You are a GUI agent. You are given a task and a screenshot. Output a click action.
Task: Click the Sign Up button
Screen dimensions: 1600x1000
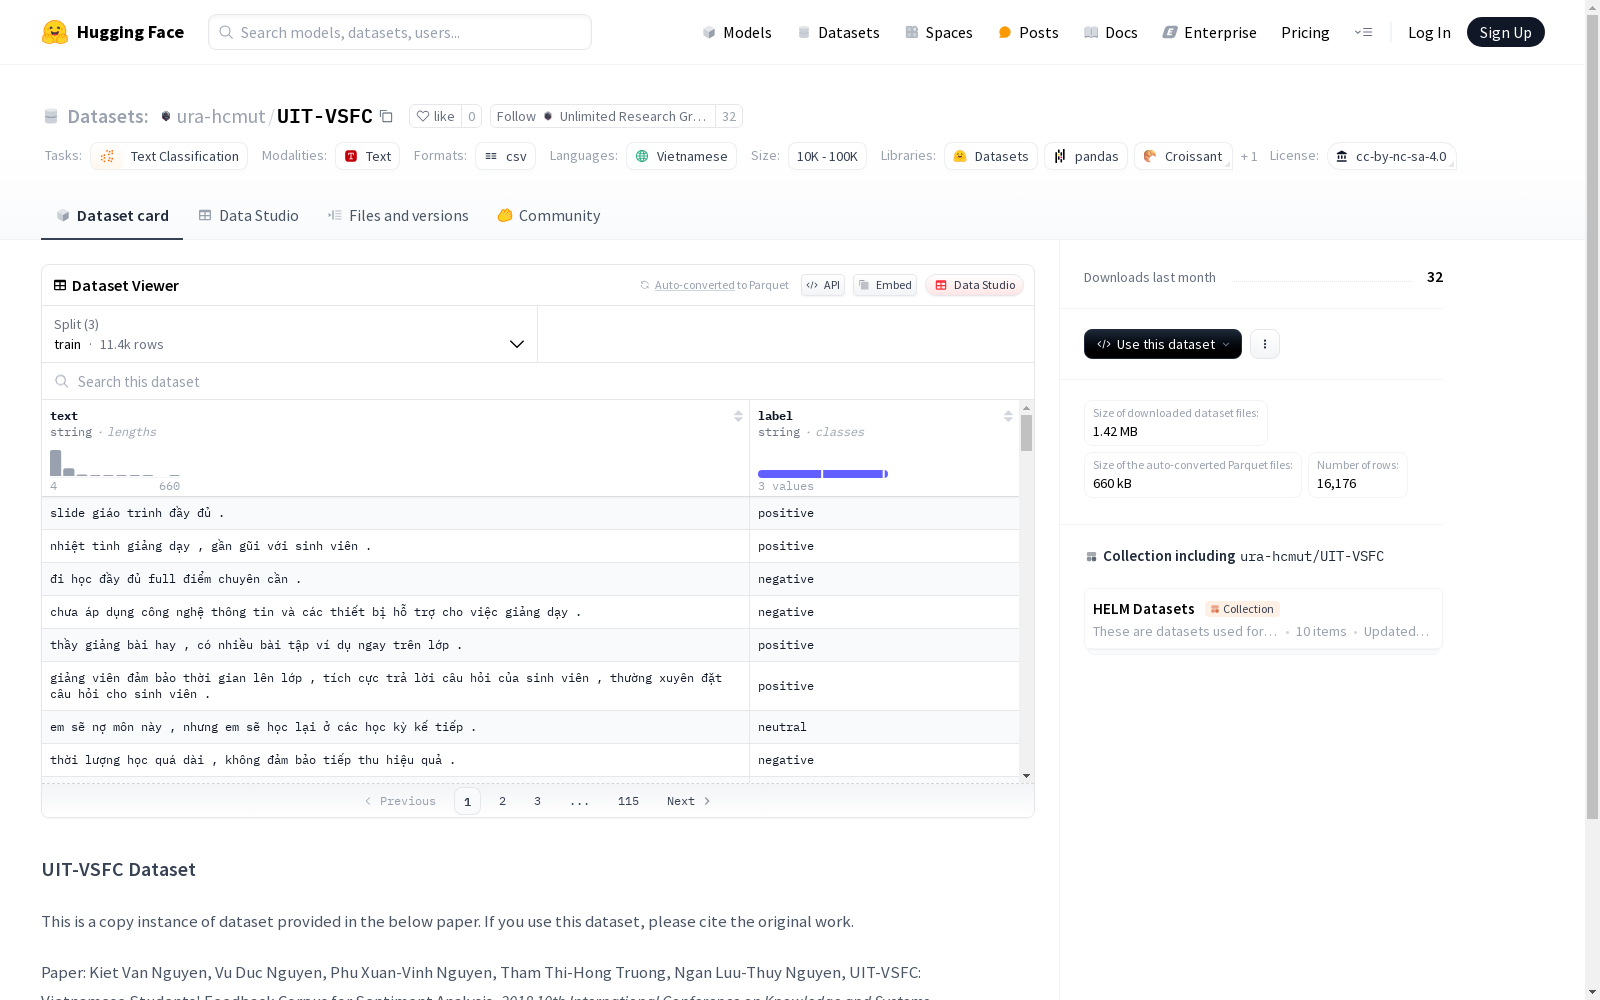1505,32
